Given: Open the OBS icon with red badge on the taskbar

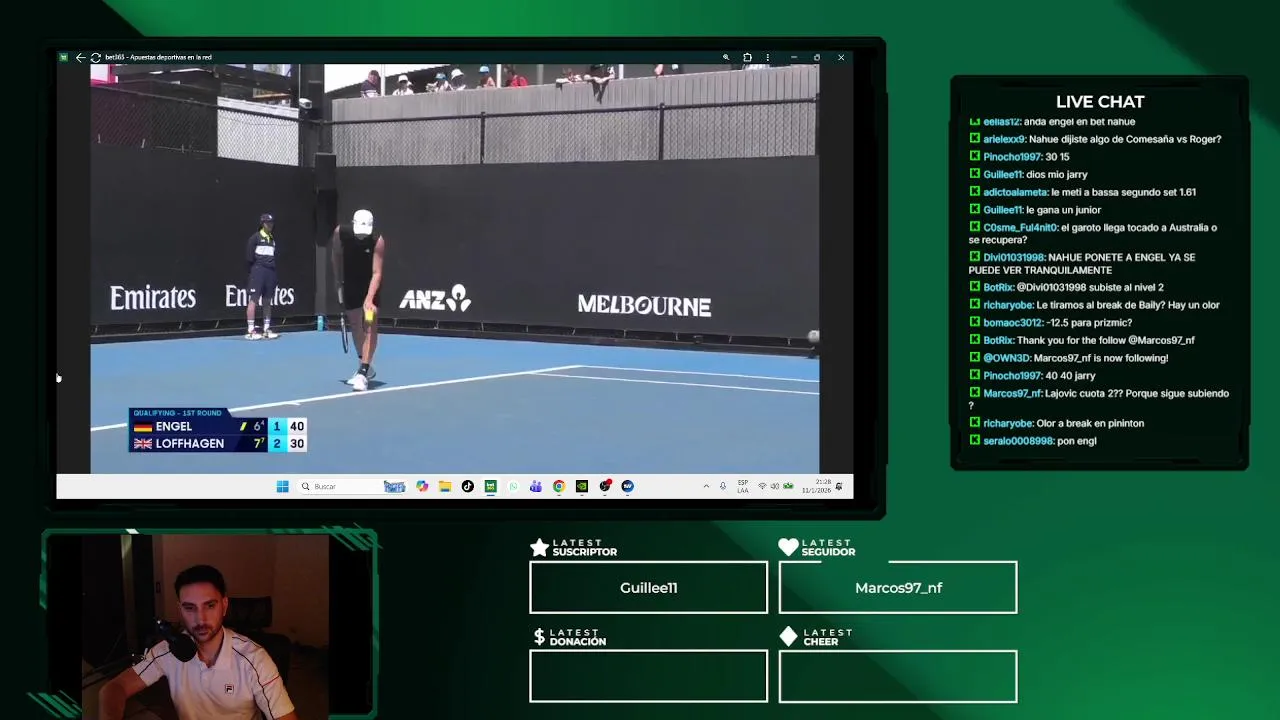Looking at the screenshot, I should 605,486.
